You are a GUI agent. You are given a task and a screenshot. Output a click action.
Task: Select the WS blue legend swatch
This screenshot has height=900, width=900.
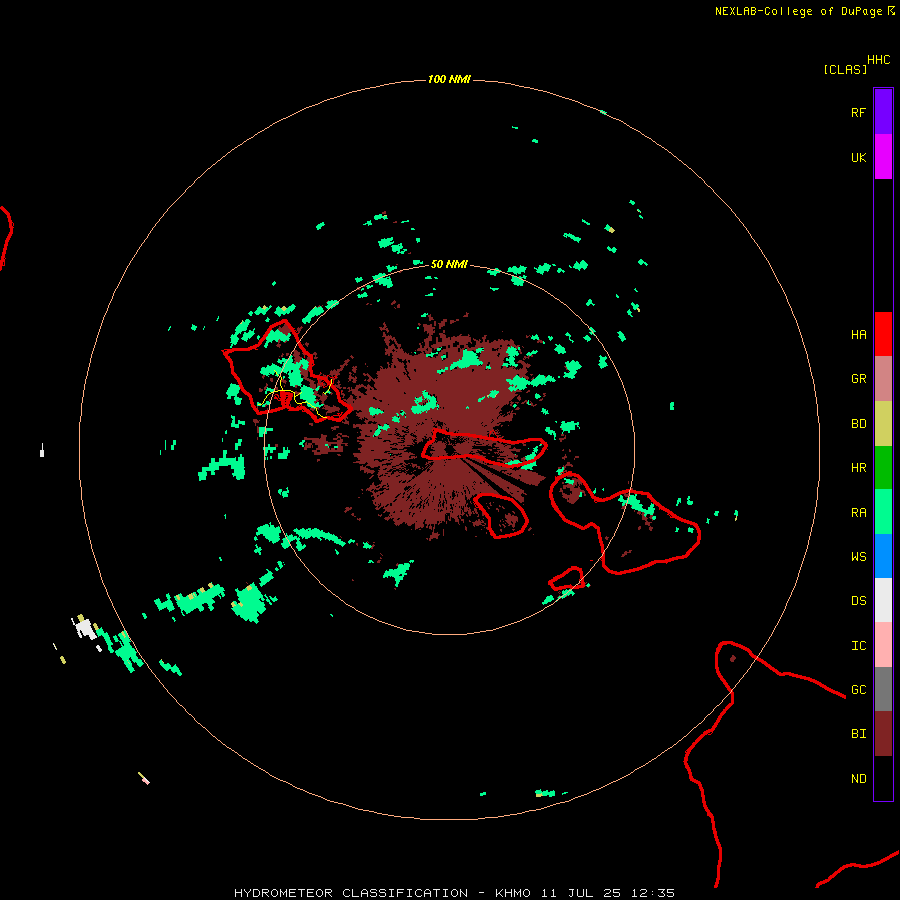point(883,556)
